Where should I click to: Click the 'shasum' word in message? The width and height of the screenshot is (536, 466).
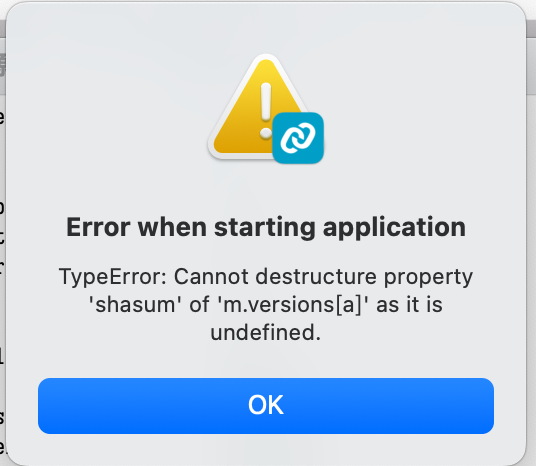coord(135,304)
